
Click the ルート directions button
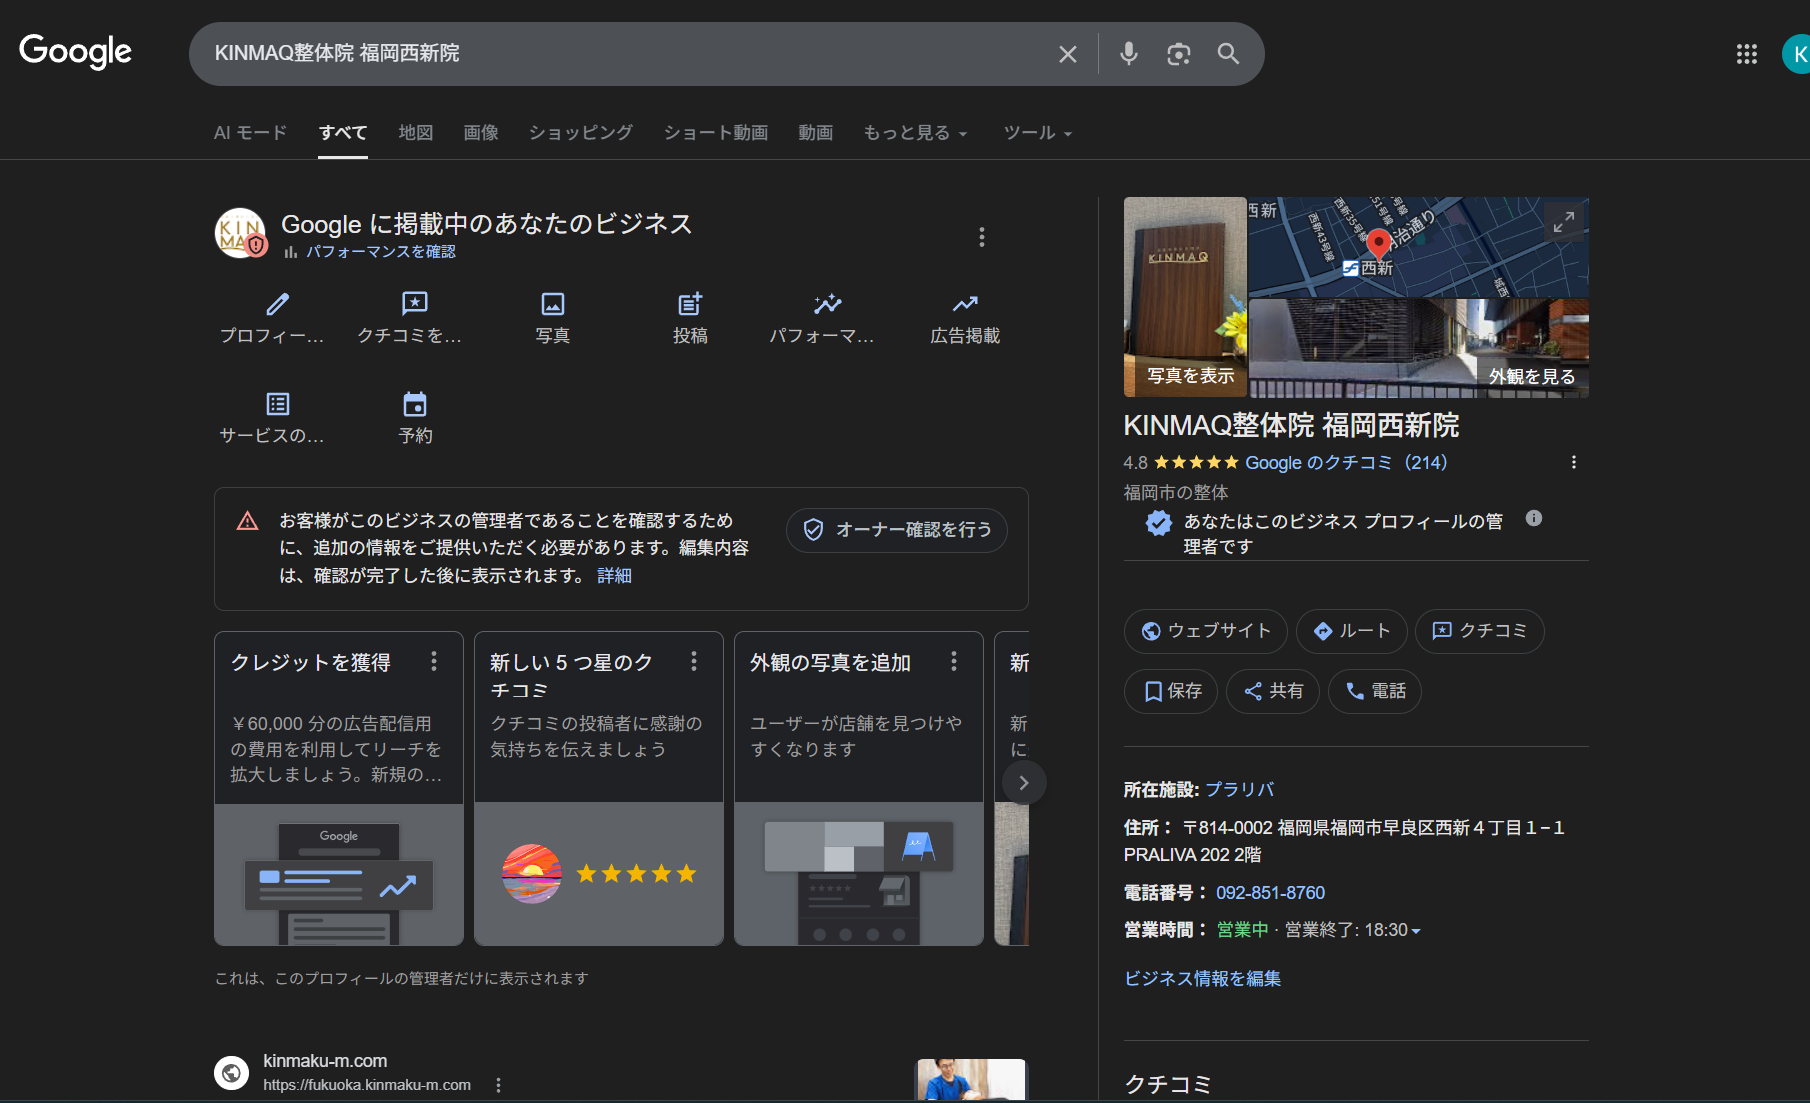[1352, 631]
